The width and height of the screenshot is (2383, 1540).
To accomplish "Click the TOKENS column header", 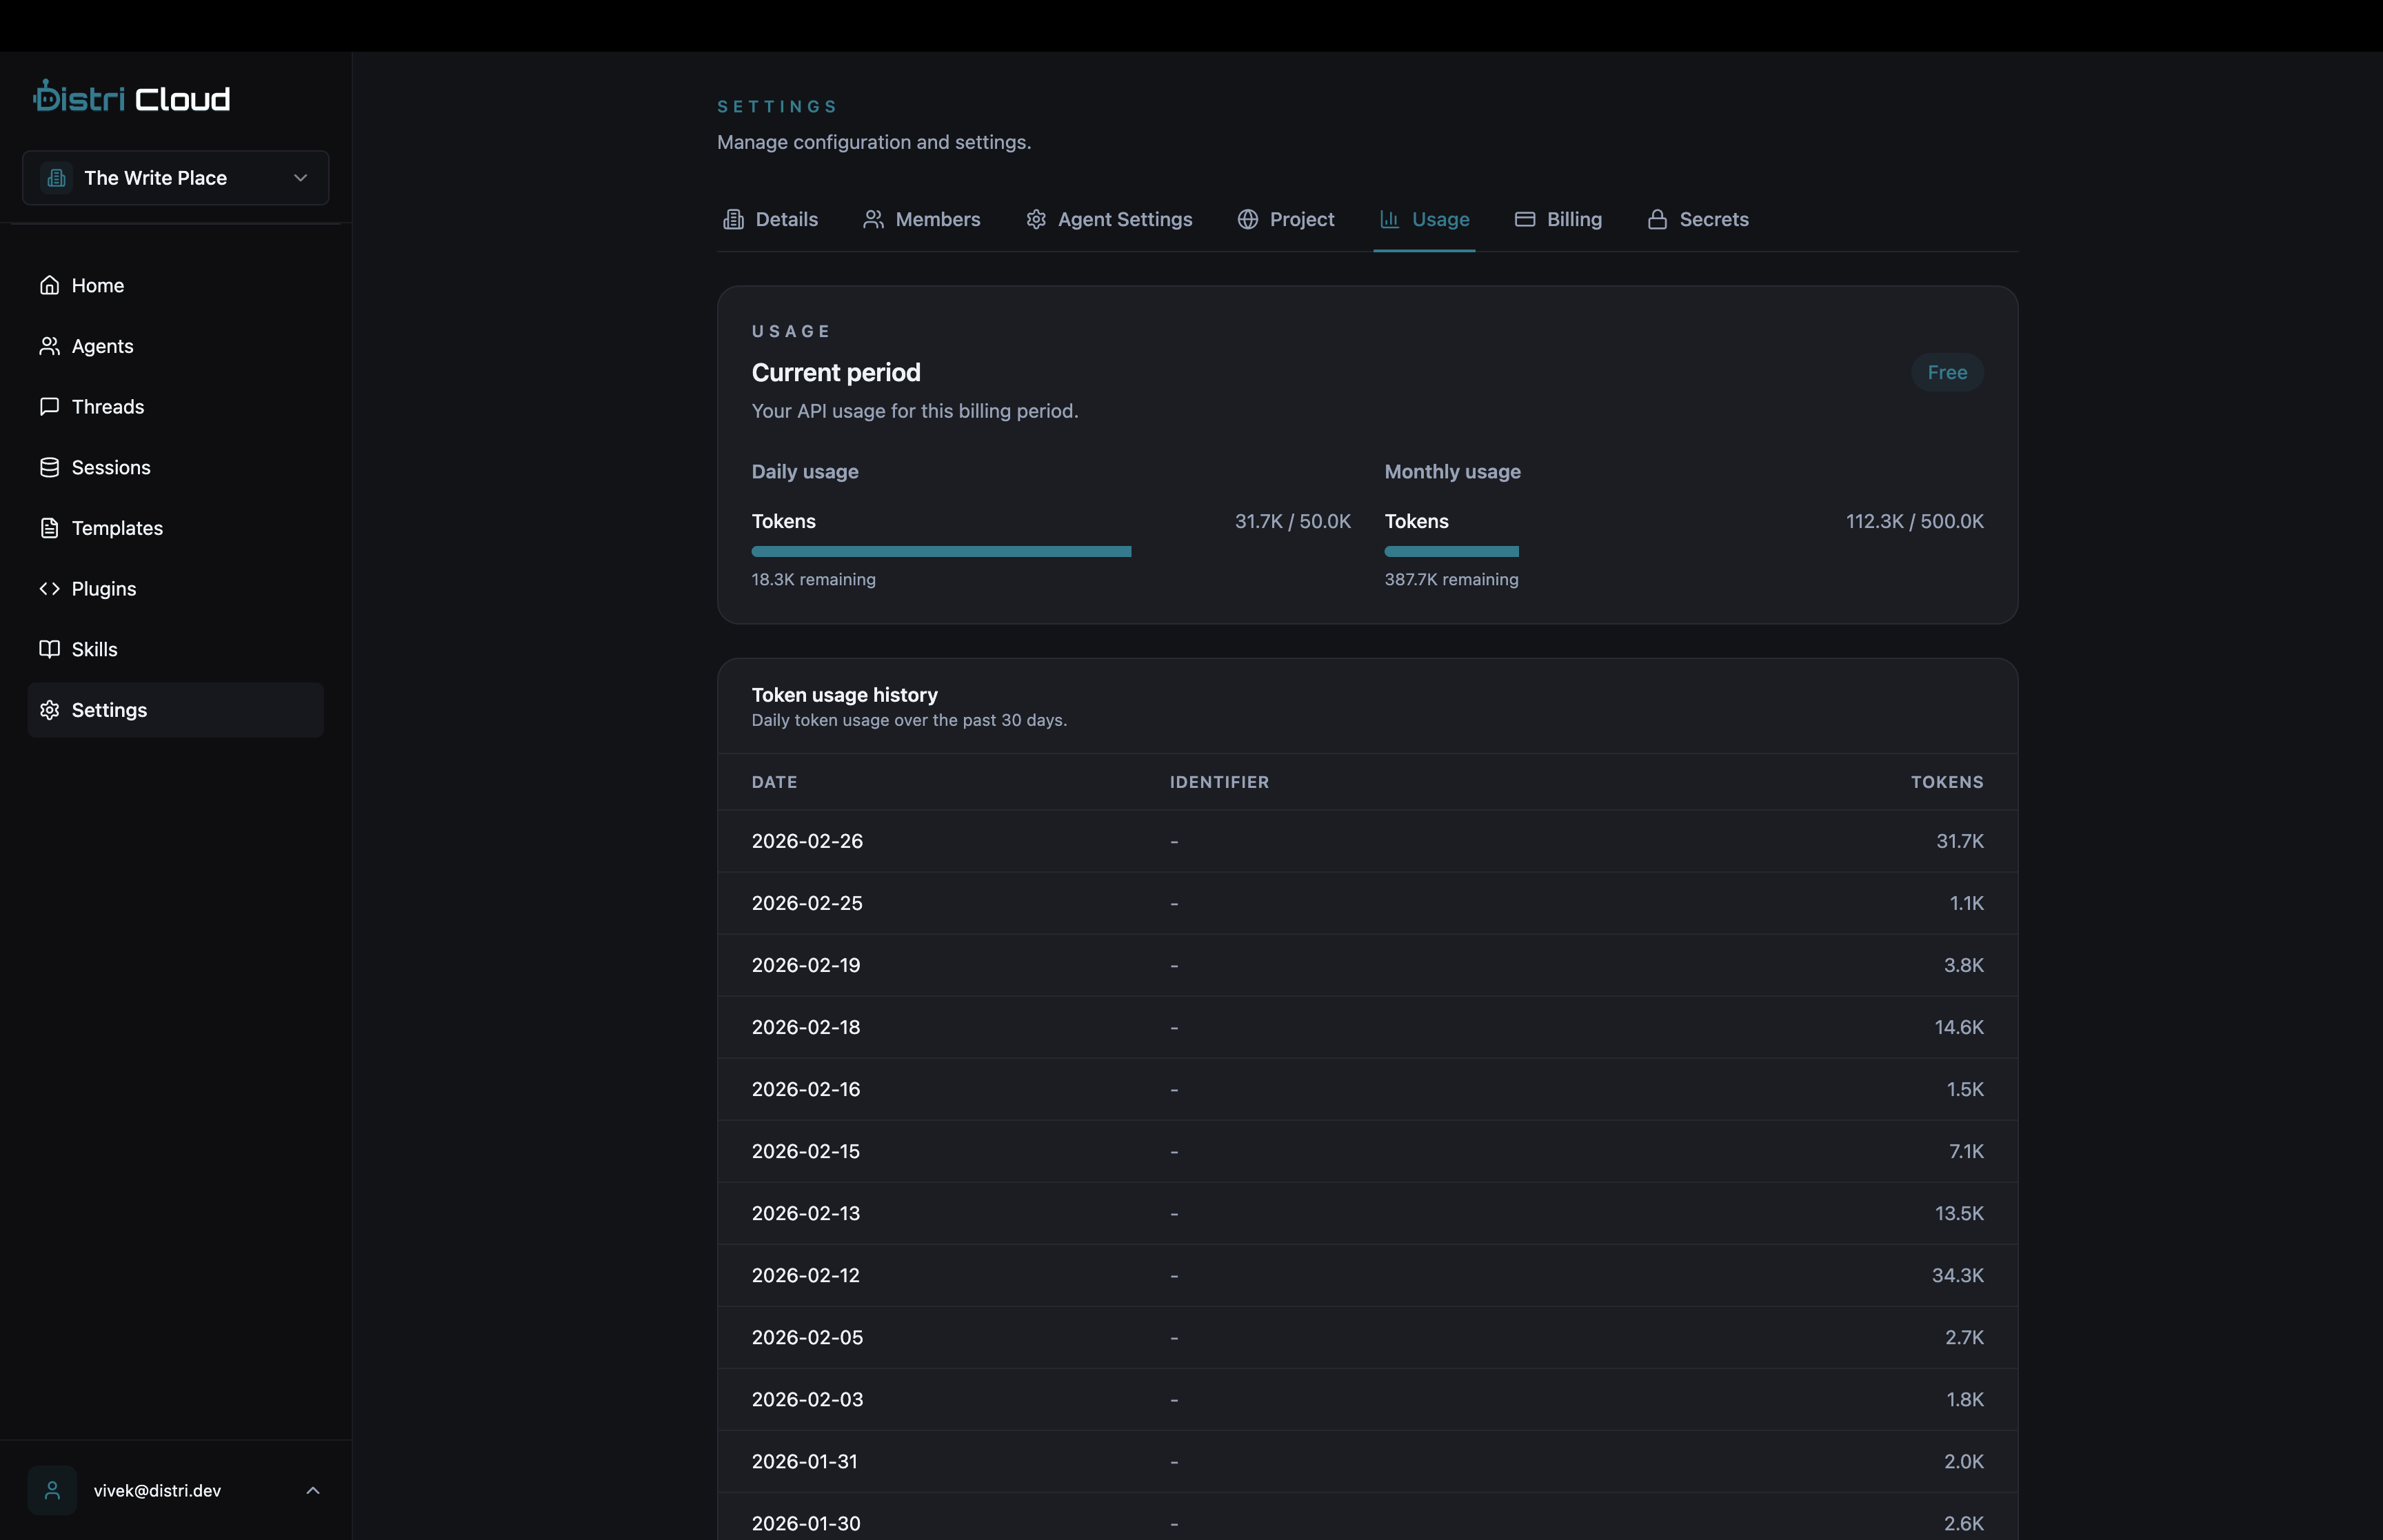I will click(1945, 782).
